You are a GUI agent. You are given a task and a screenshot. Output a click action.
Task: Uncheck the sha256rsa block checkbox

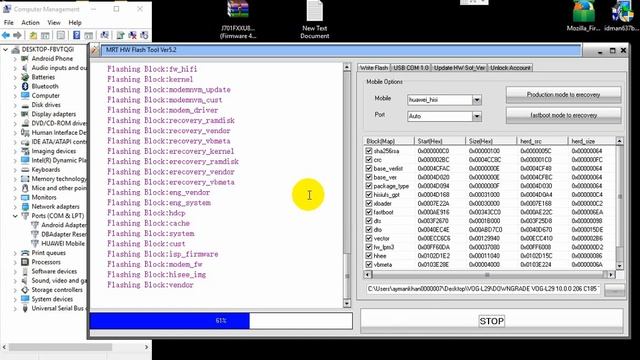pos(369,151)
